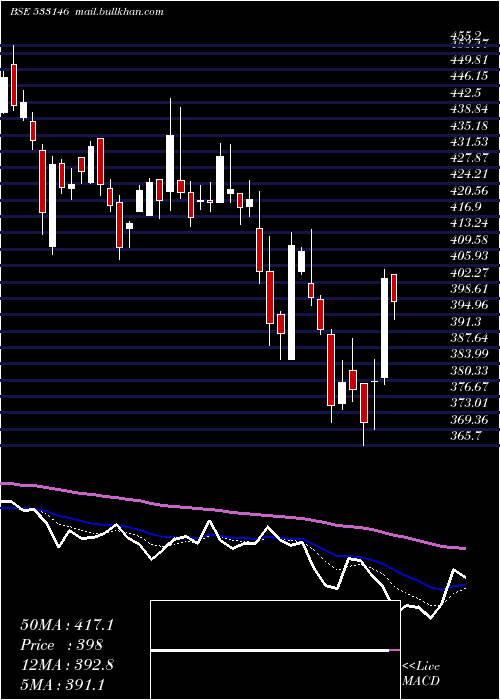Click the 402.27 price axis label

(469, 272)
